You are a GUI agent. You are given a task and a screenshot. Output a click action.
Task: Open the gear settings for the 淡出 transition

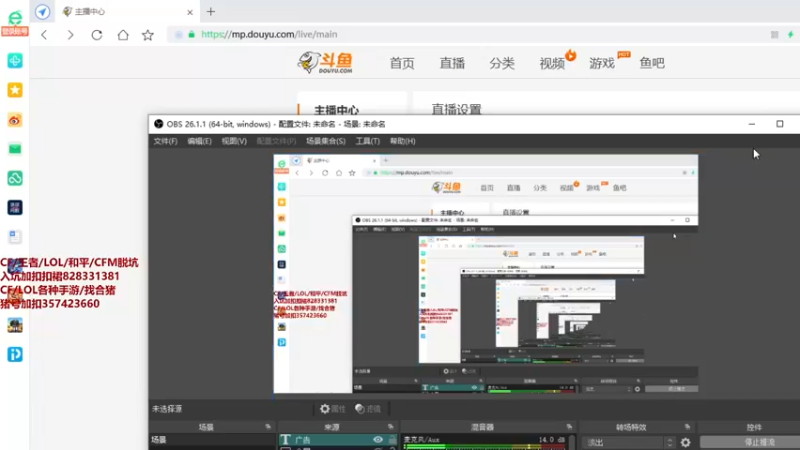click(x=686, y=442)
